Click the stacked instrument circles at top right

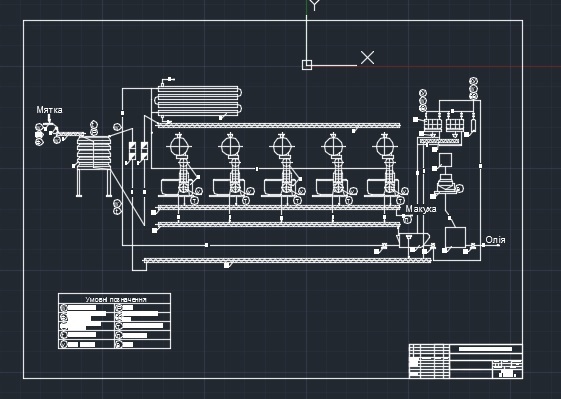[x=473, y=88]
